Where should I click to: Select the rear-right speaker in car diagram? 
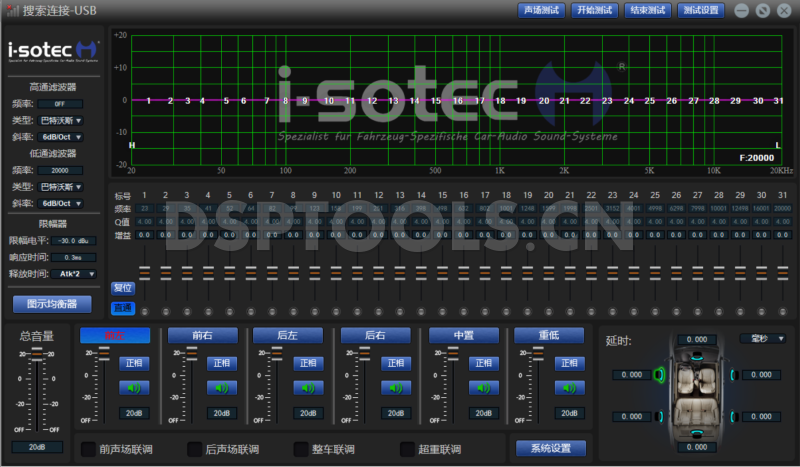pos(734,416)
